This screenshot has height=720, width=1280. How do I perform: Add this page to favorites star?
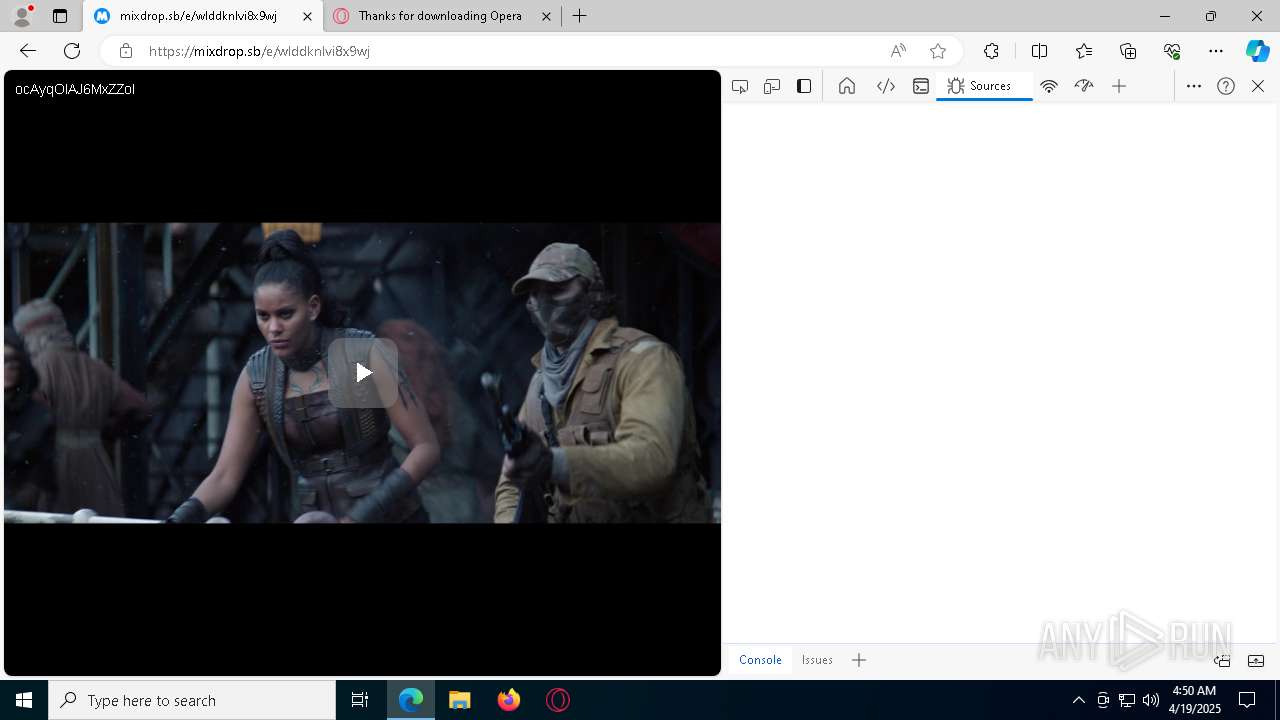pyautogui.click(x=938, y=51)
